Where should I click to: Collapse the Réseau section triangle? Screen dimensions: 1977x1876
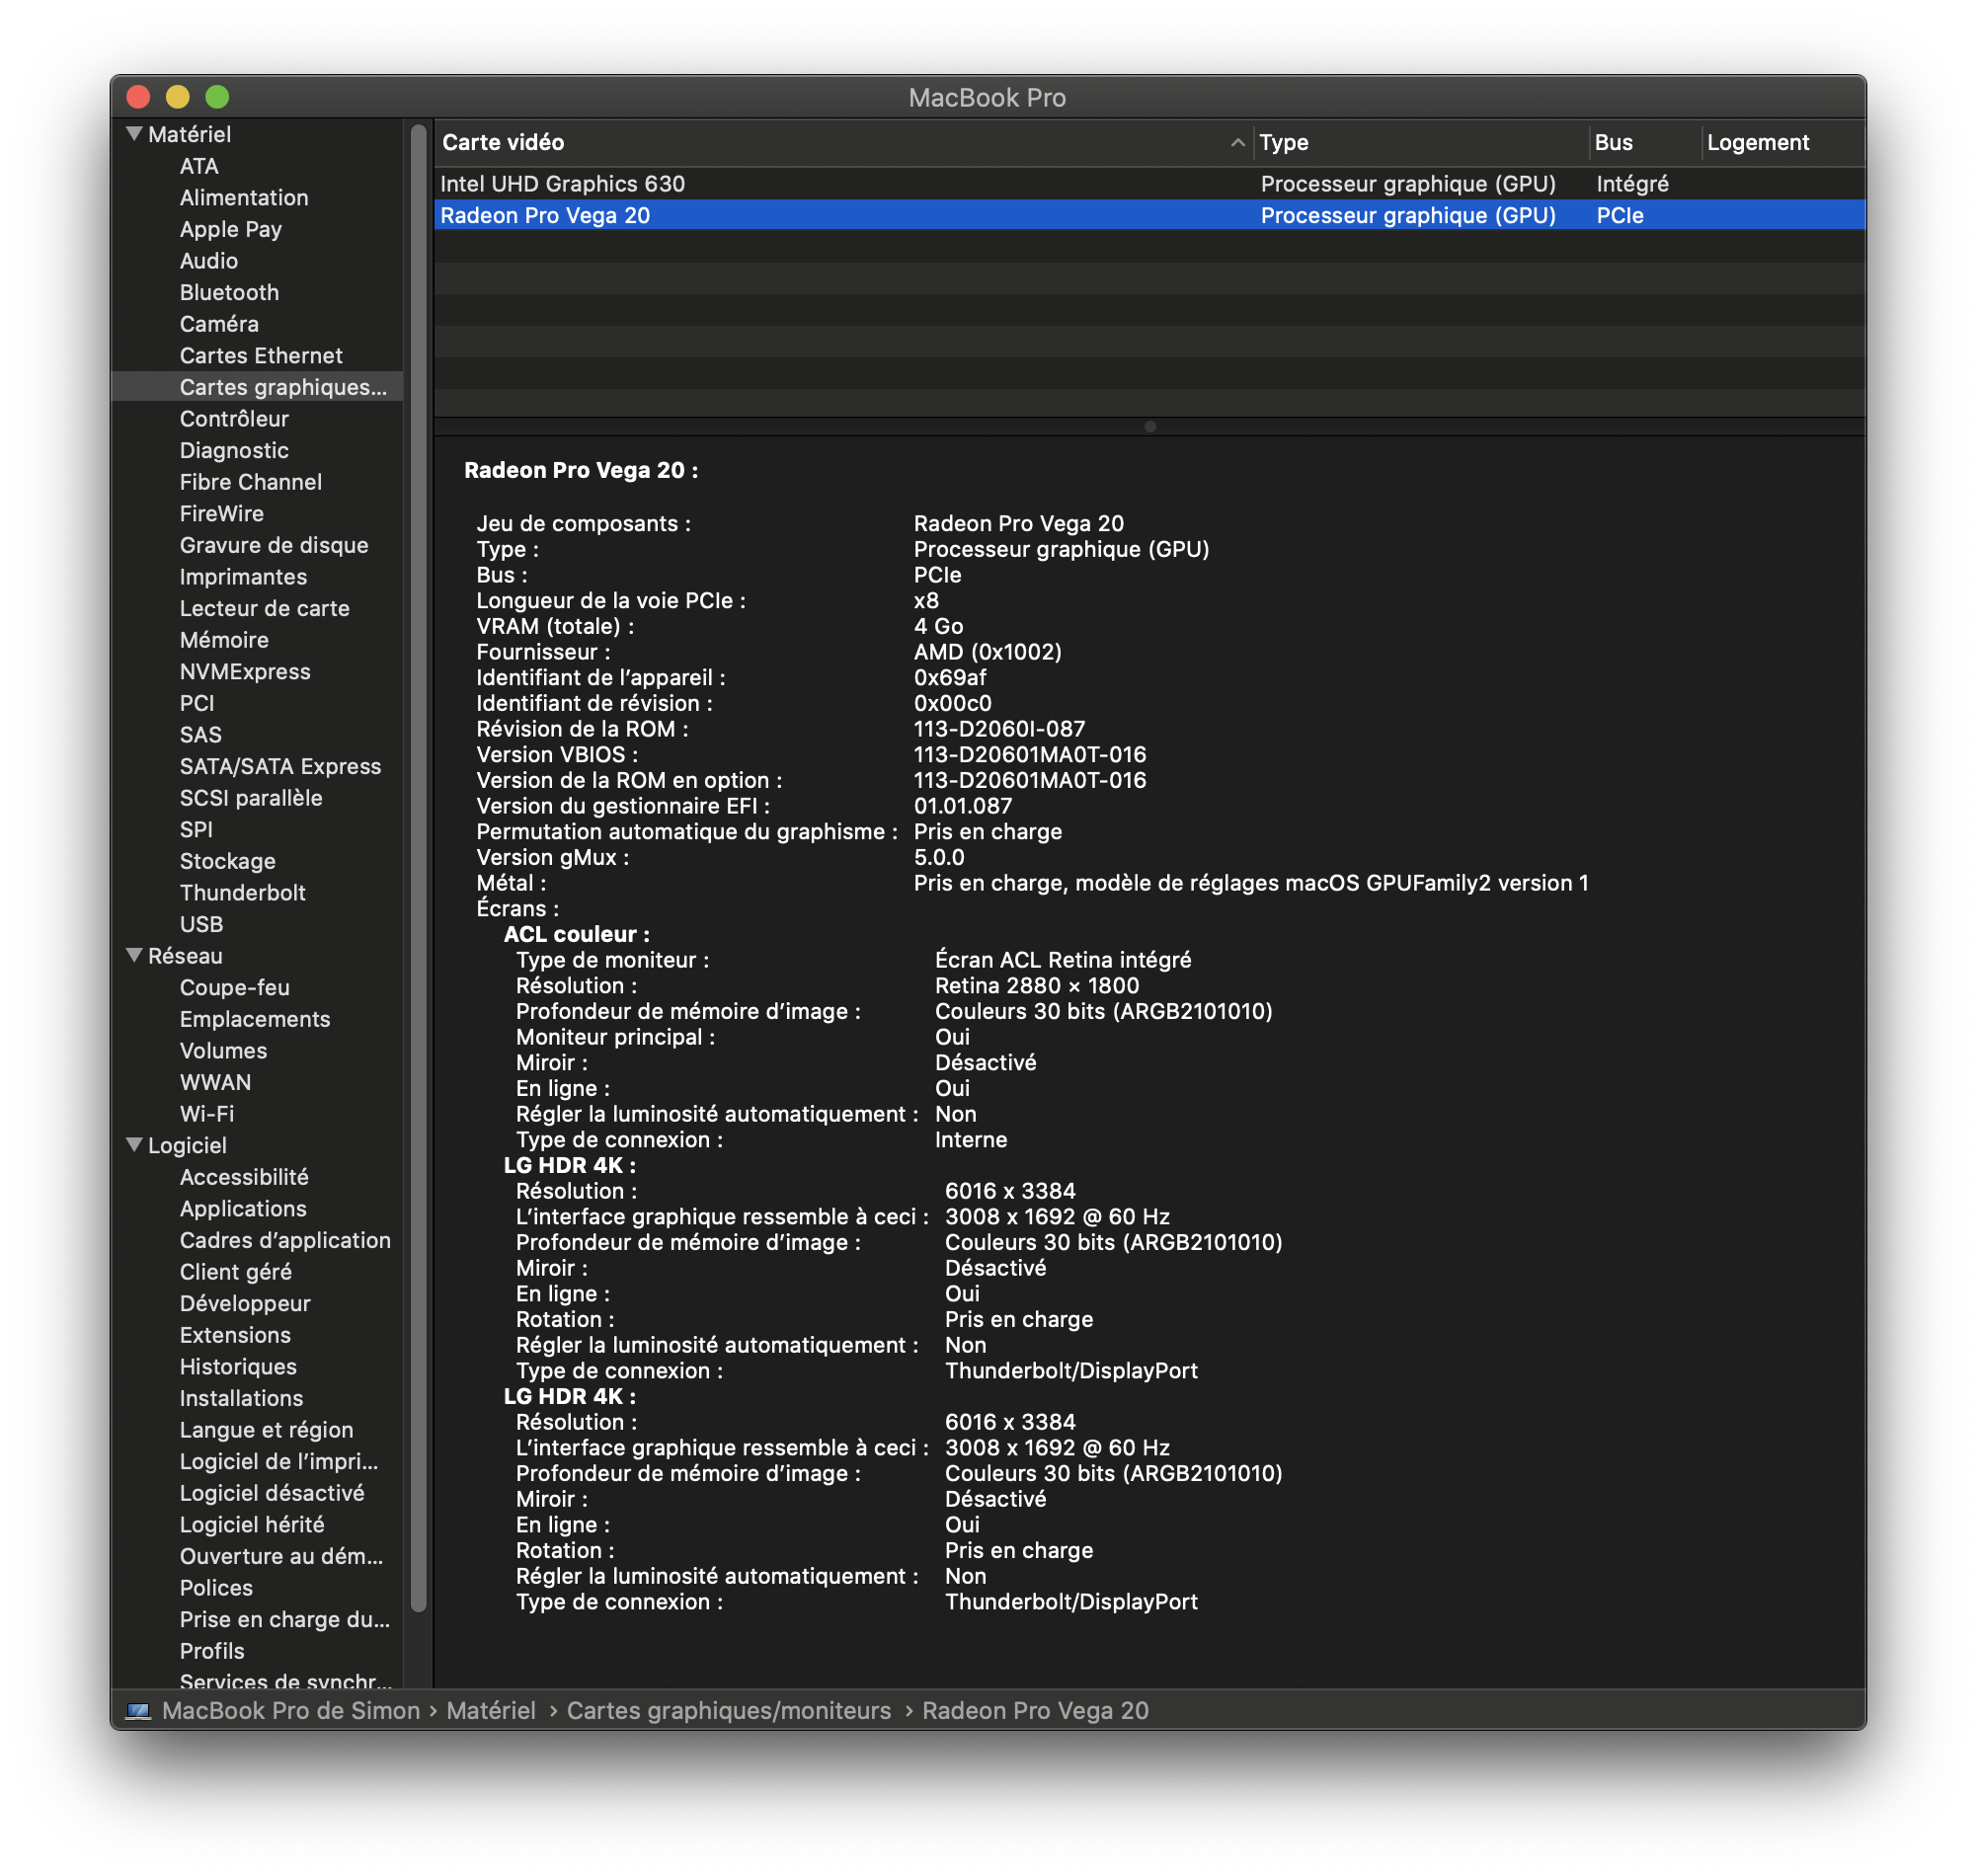click(134, 955)
